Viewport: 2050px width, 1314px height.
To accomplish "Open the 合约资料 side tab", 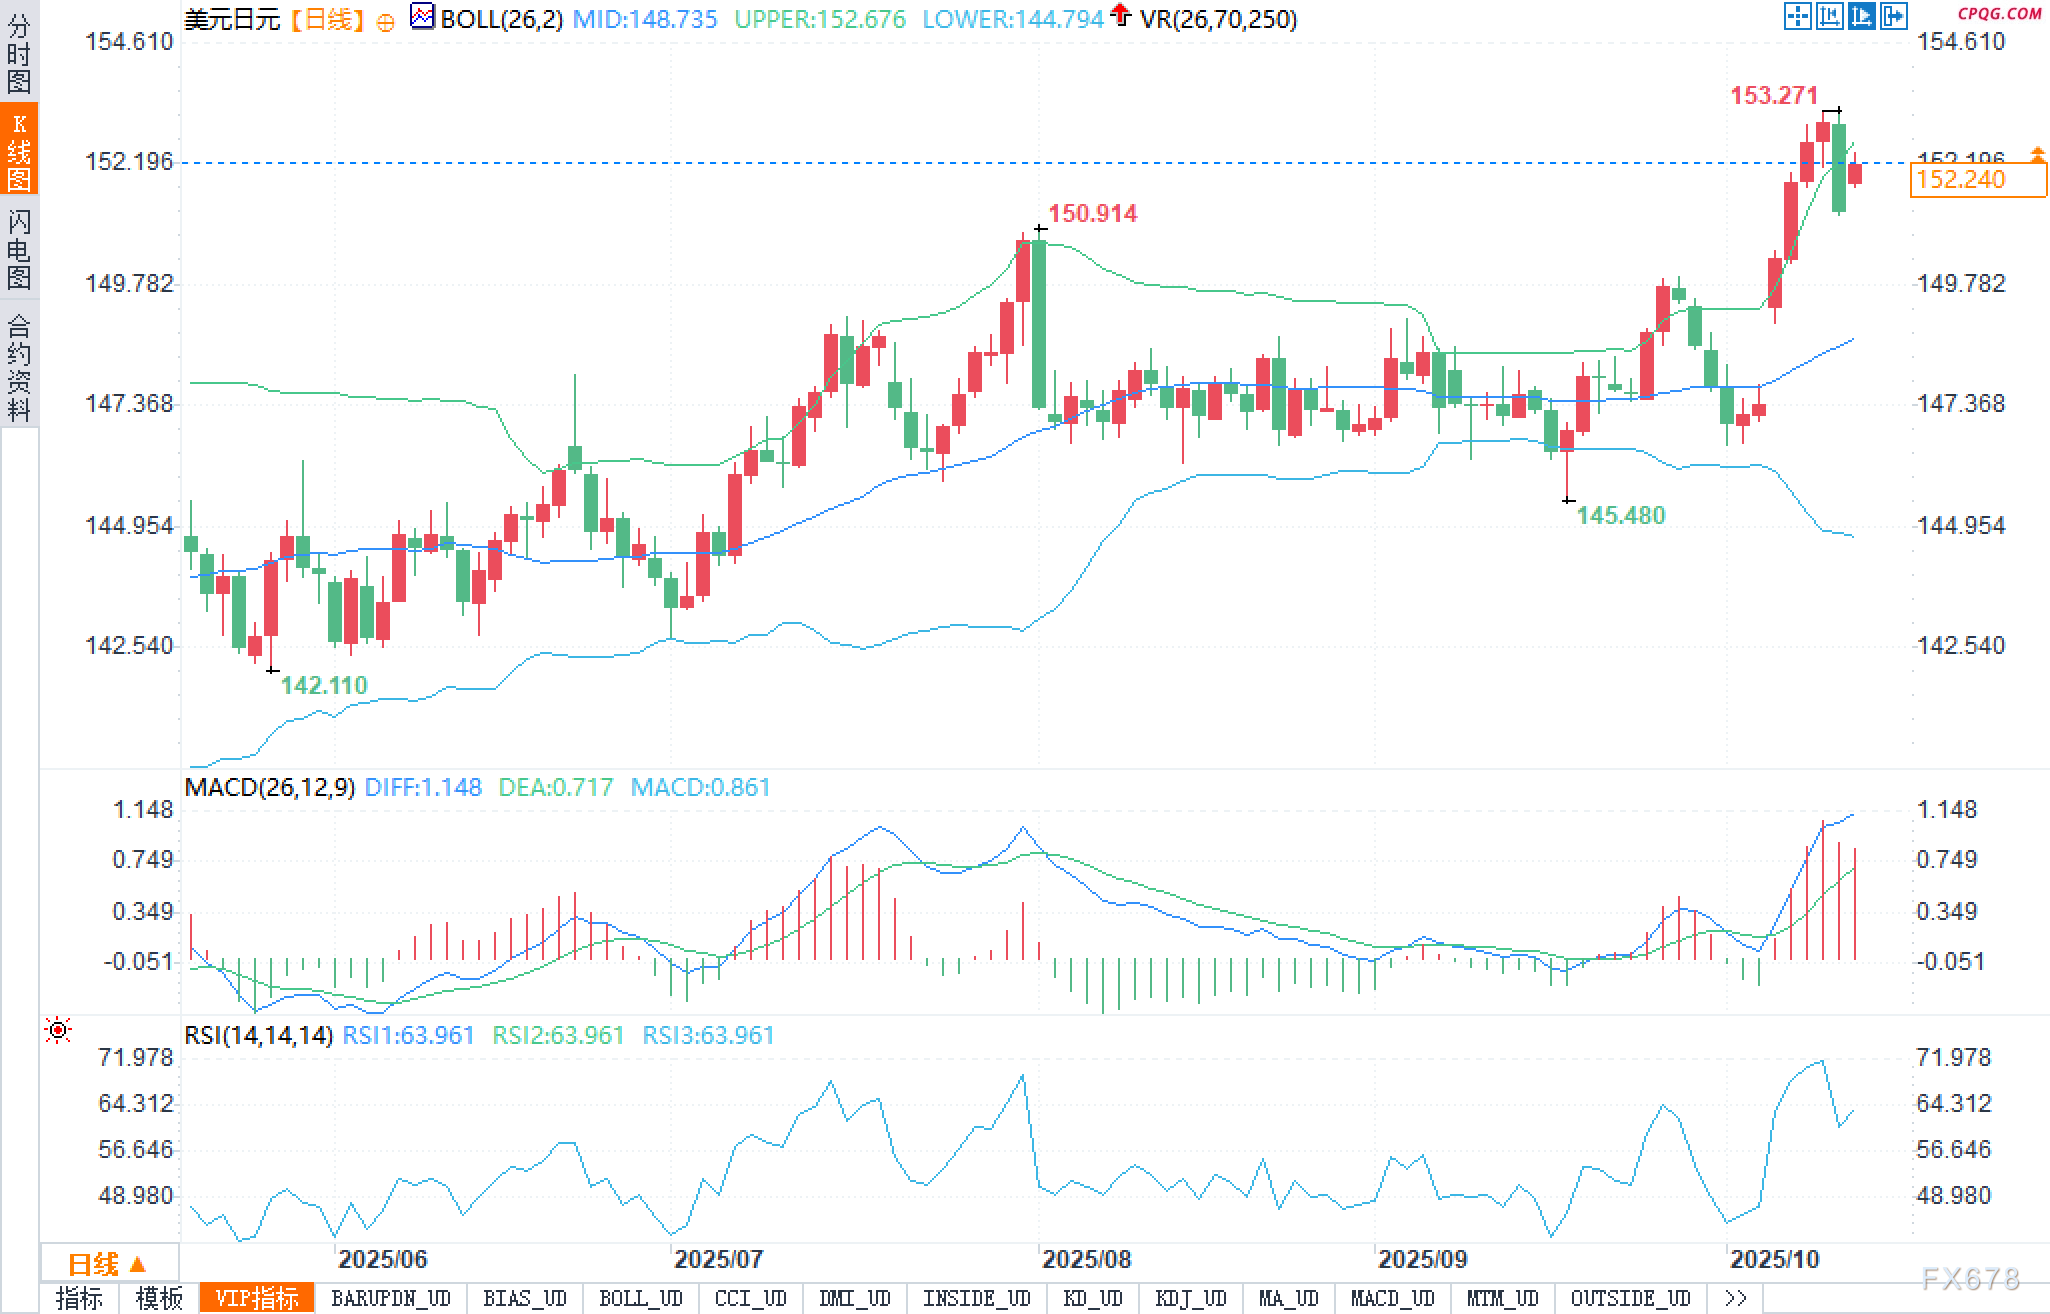I will coord(19,366).
